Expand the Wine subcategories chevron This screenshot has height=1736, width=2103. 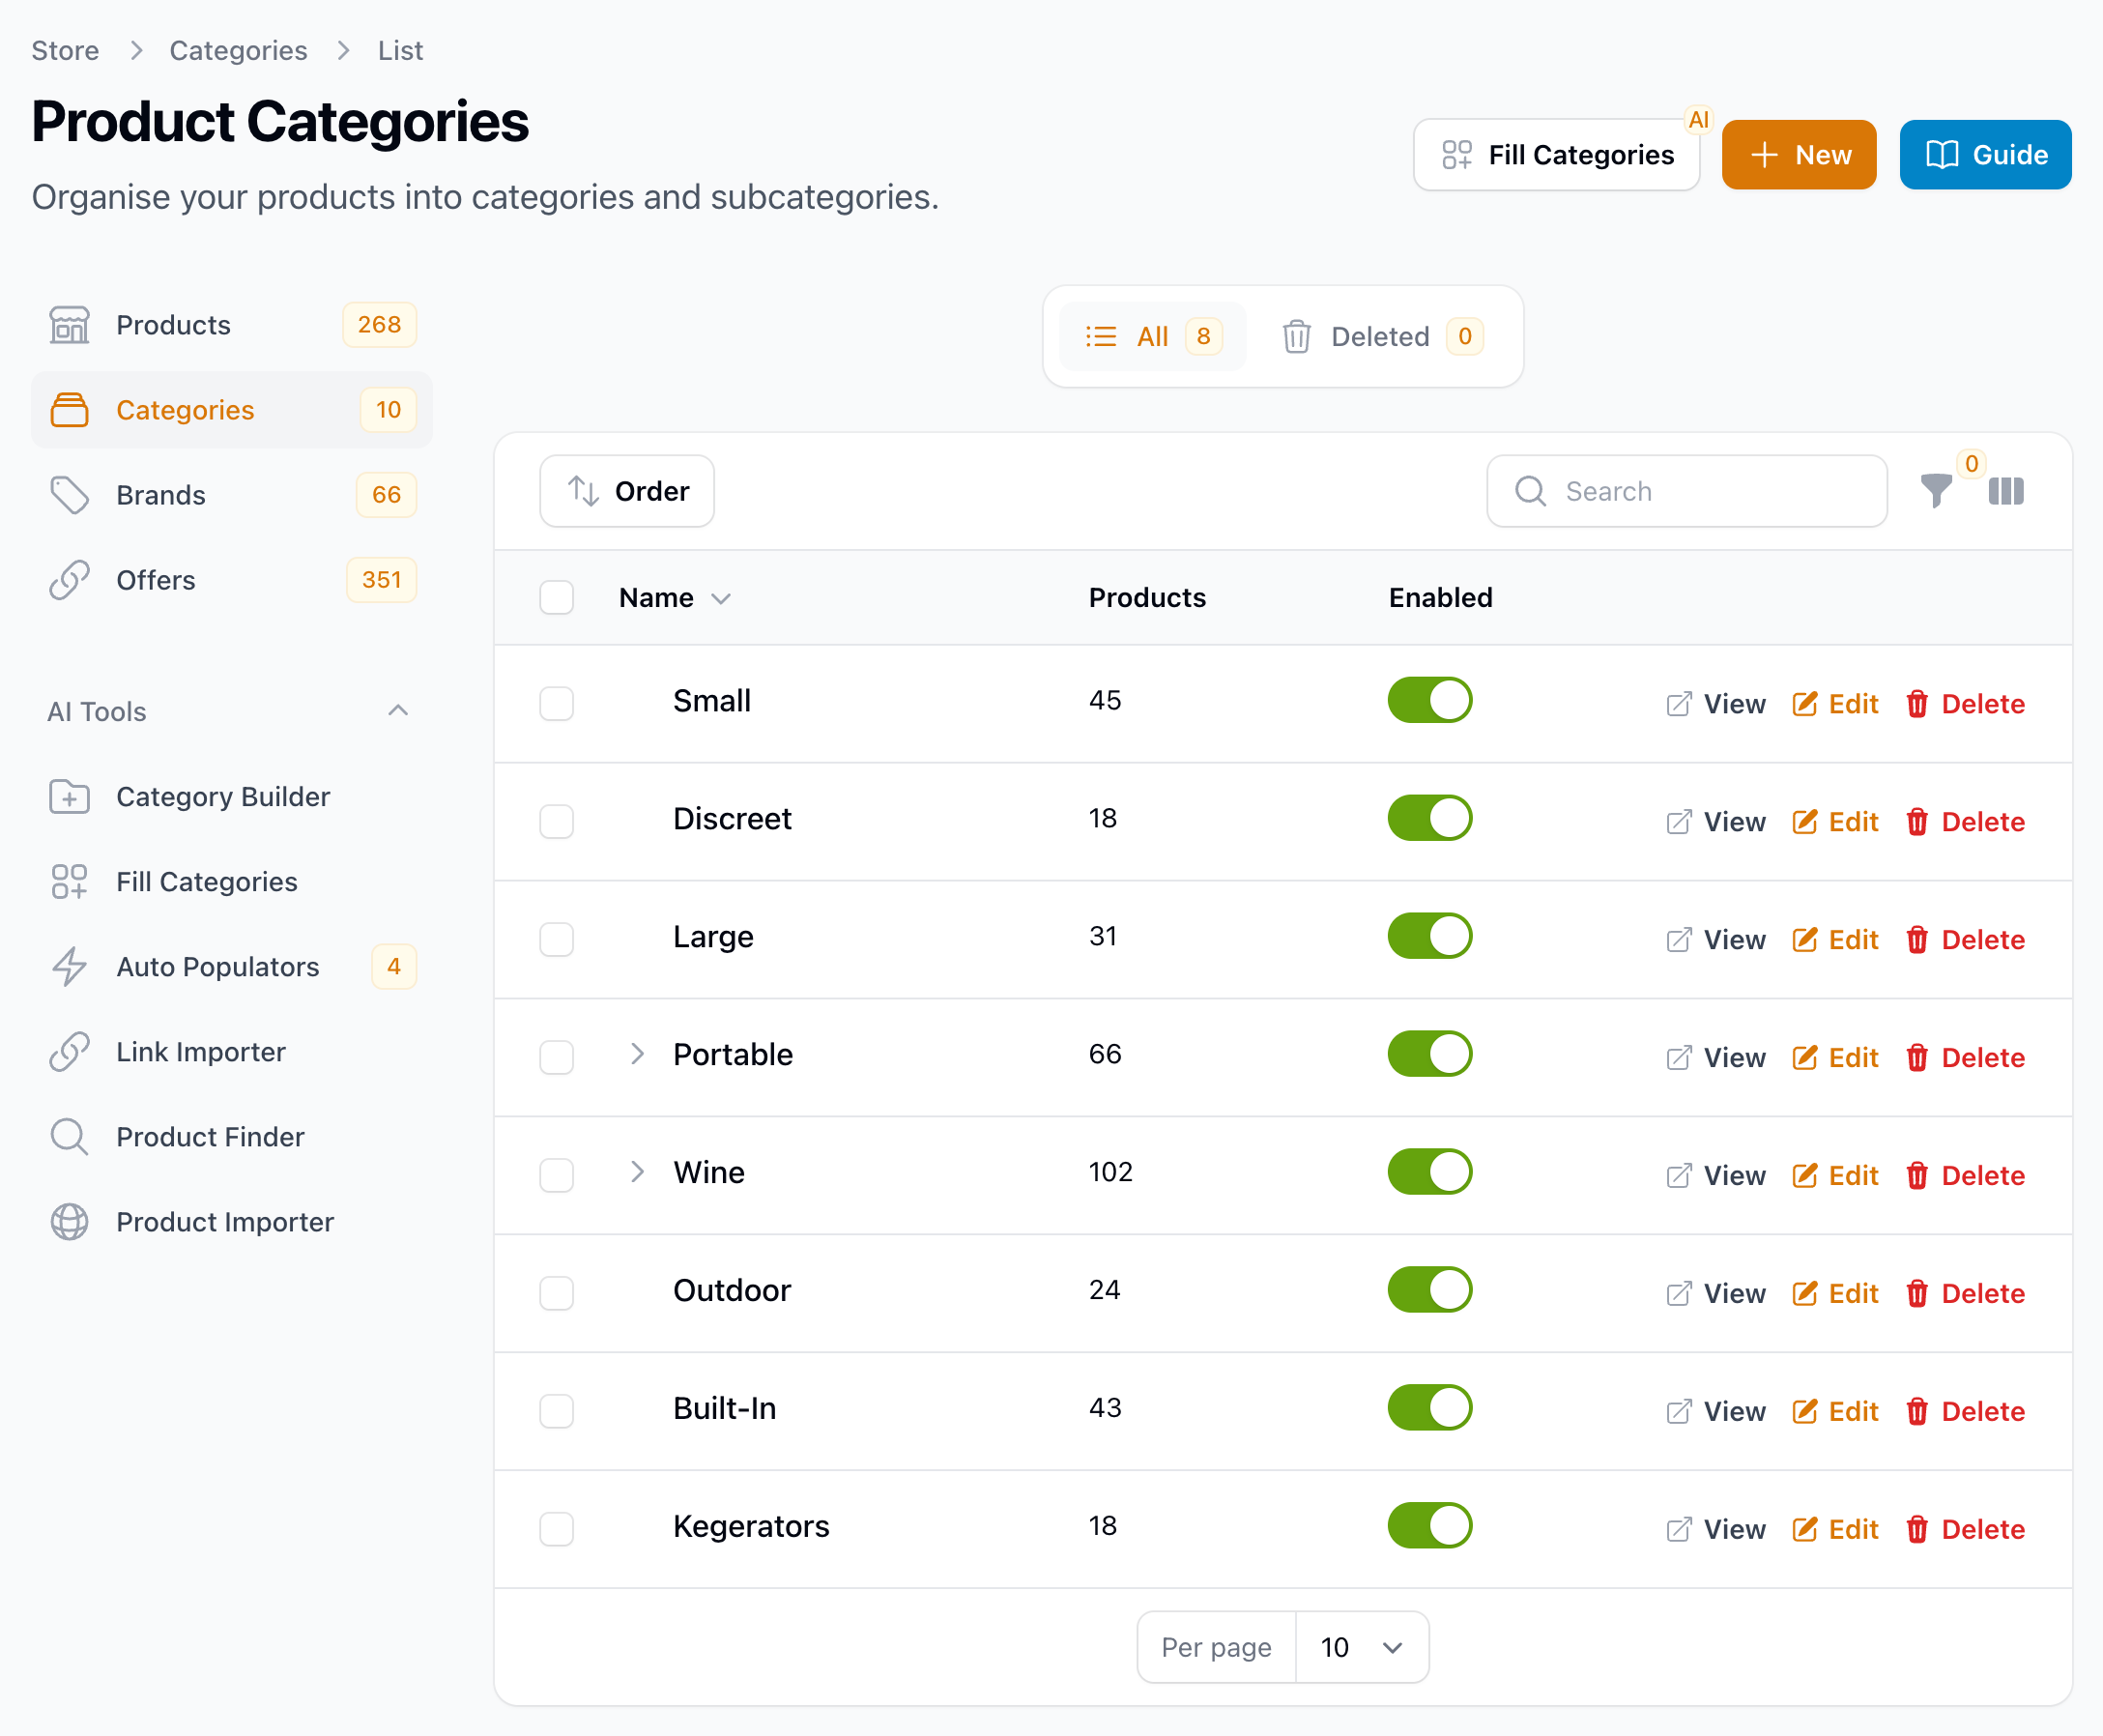pos(637,1172)
